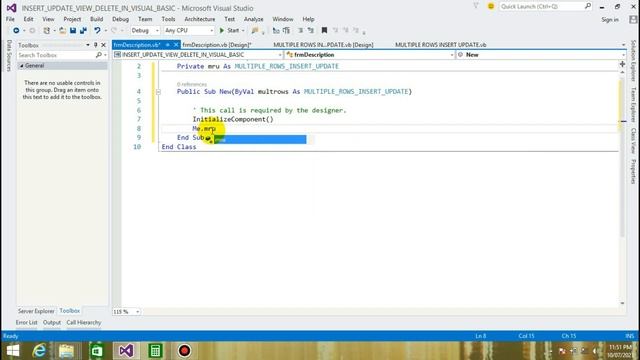
Task: Click the Open File folder icon
Action: (62, 31)
